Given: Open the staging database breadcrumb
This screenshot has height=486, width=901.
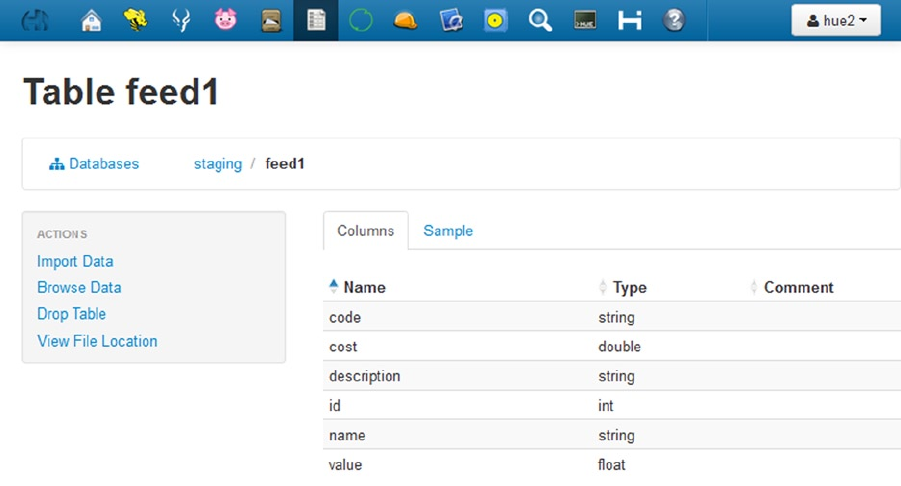Looking at the screenshot, I should pos(218,164).
